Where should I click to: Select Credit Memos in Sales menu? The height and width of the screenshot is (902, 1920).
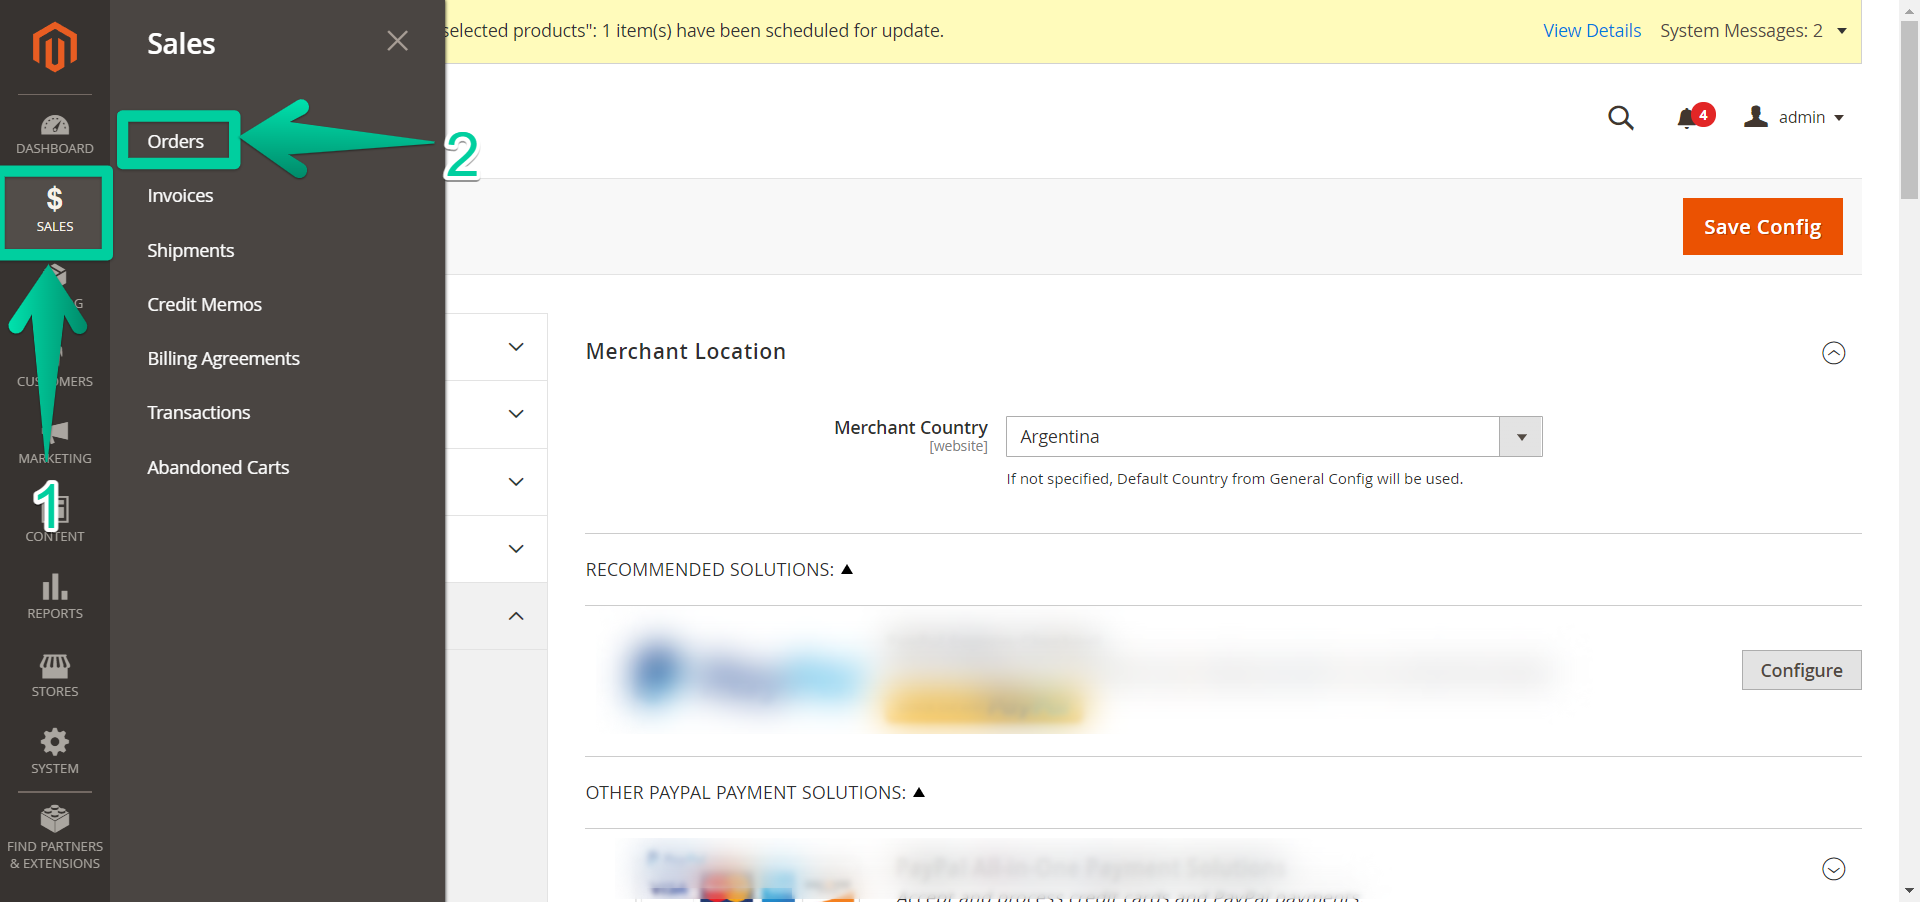coord(204,305)
